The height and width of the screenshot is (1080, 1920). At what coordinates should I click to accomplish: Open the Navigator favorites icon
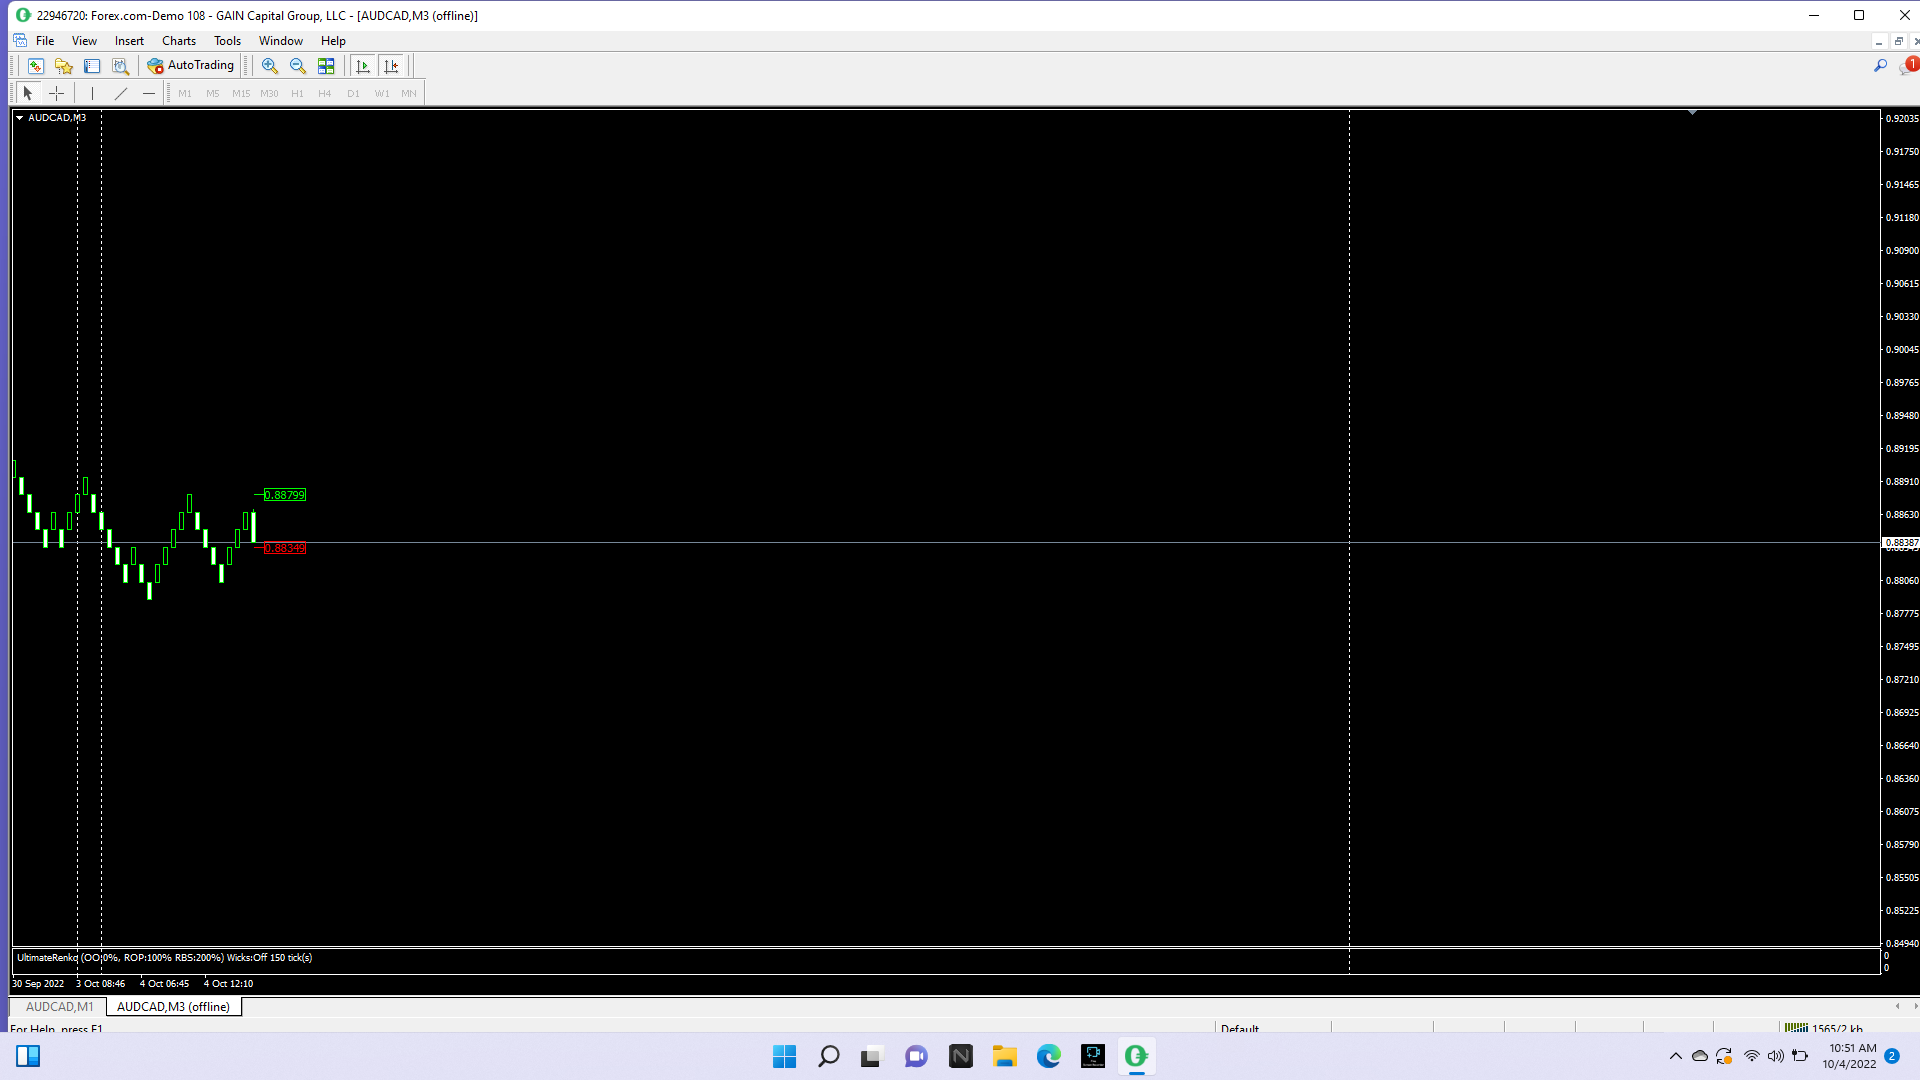tap(64, 66)
